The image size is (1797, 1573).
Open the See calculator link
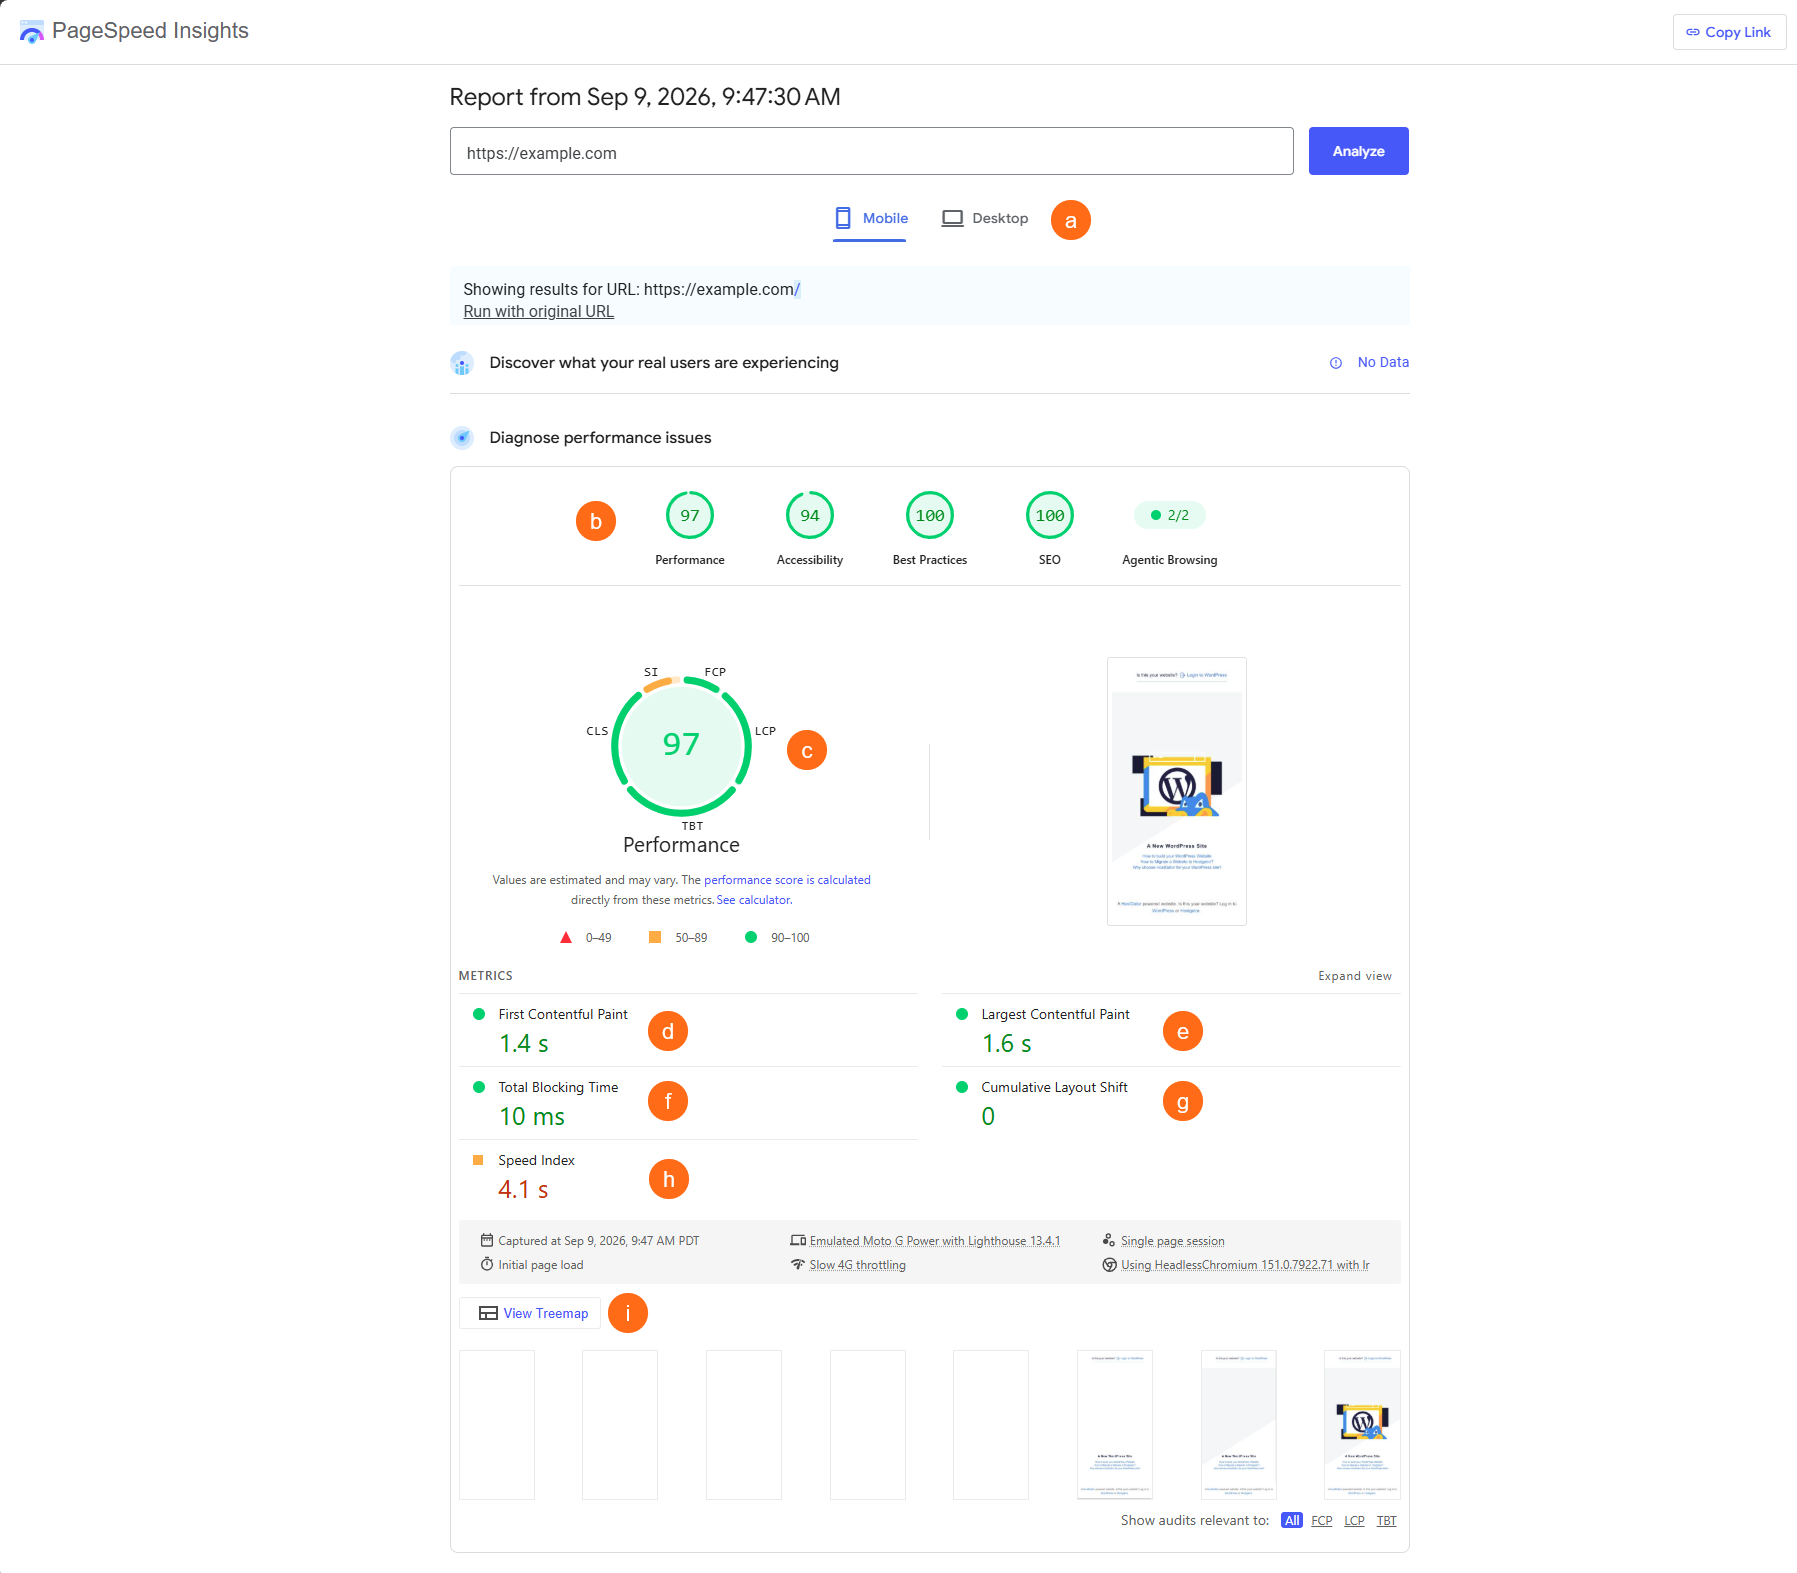point(754,900)
